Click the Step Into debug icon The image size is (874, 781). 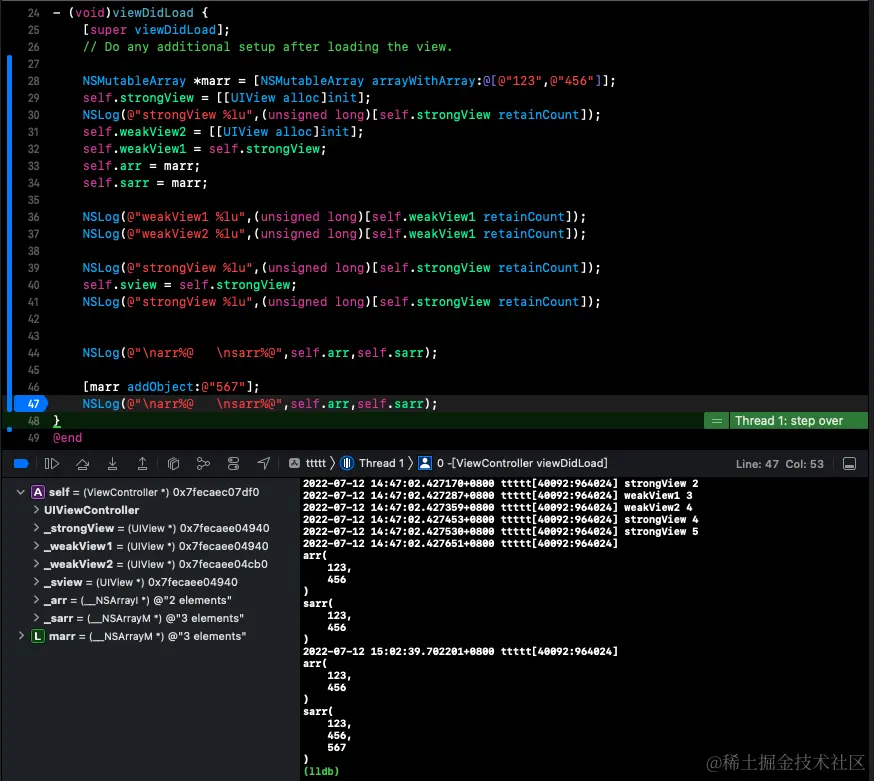point(113,463)
